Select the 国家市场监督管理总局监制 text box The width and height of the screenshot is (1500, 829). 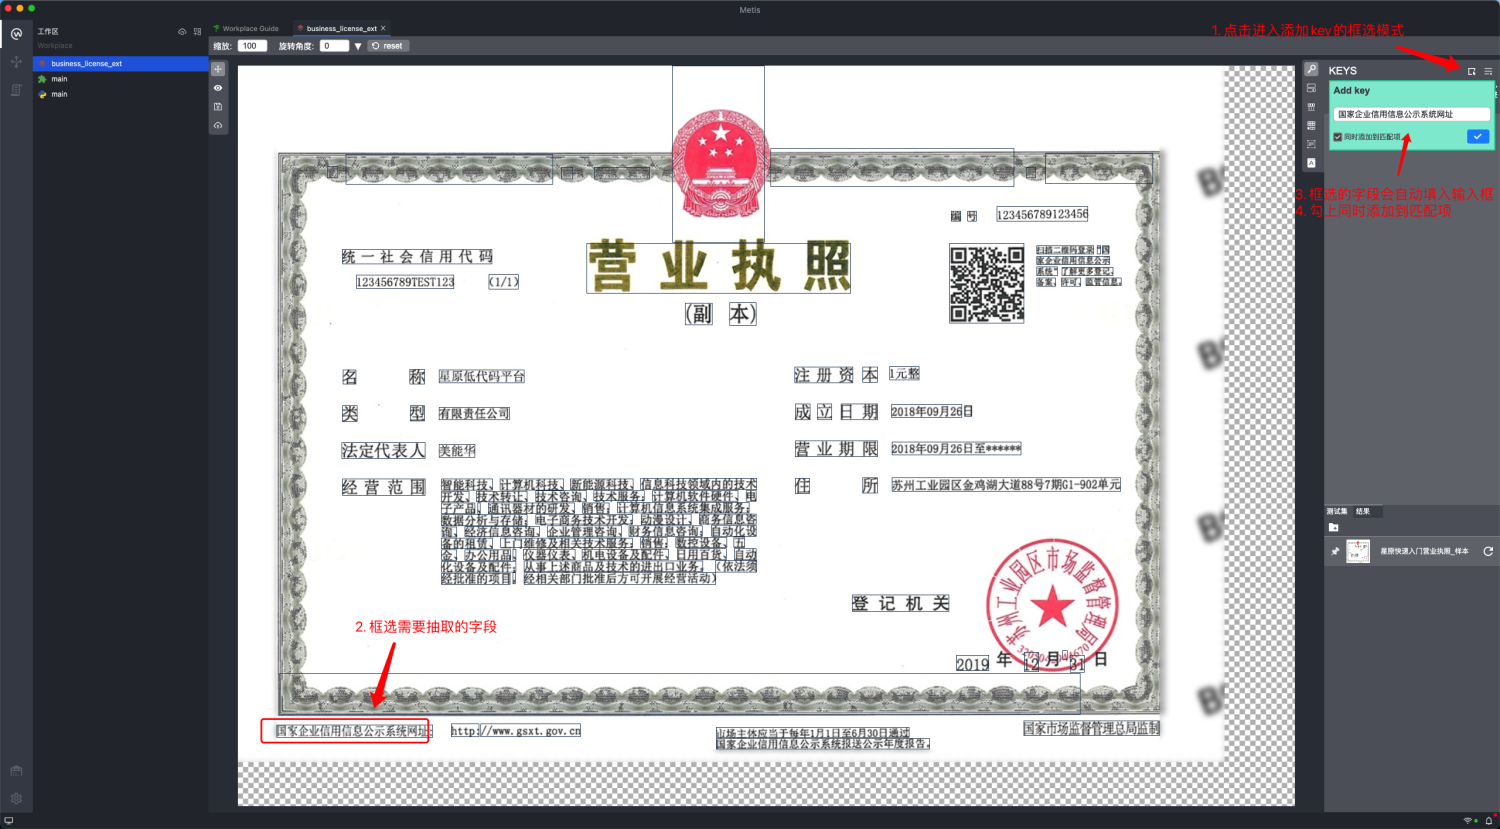[1091, 728]
